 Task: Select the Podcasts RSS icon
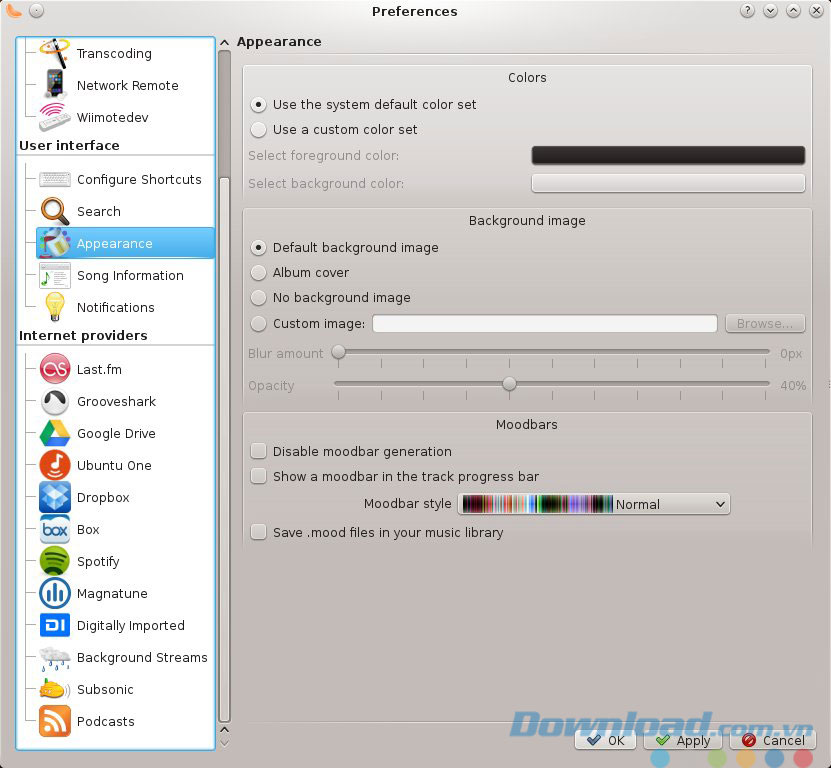pyautogui.click(x=55, y=721)
